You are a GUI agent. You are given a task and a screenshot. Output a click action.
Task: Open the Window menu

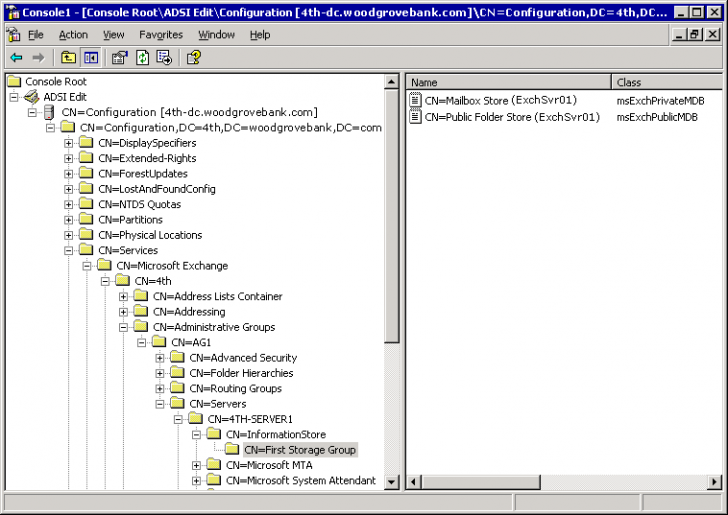pos(216,35)
